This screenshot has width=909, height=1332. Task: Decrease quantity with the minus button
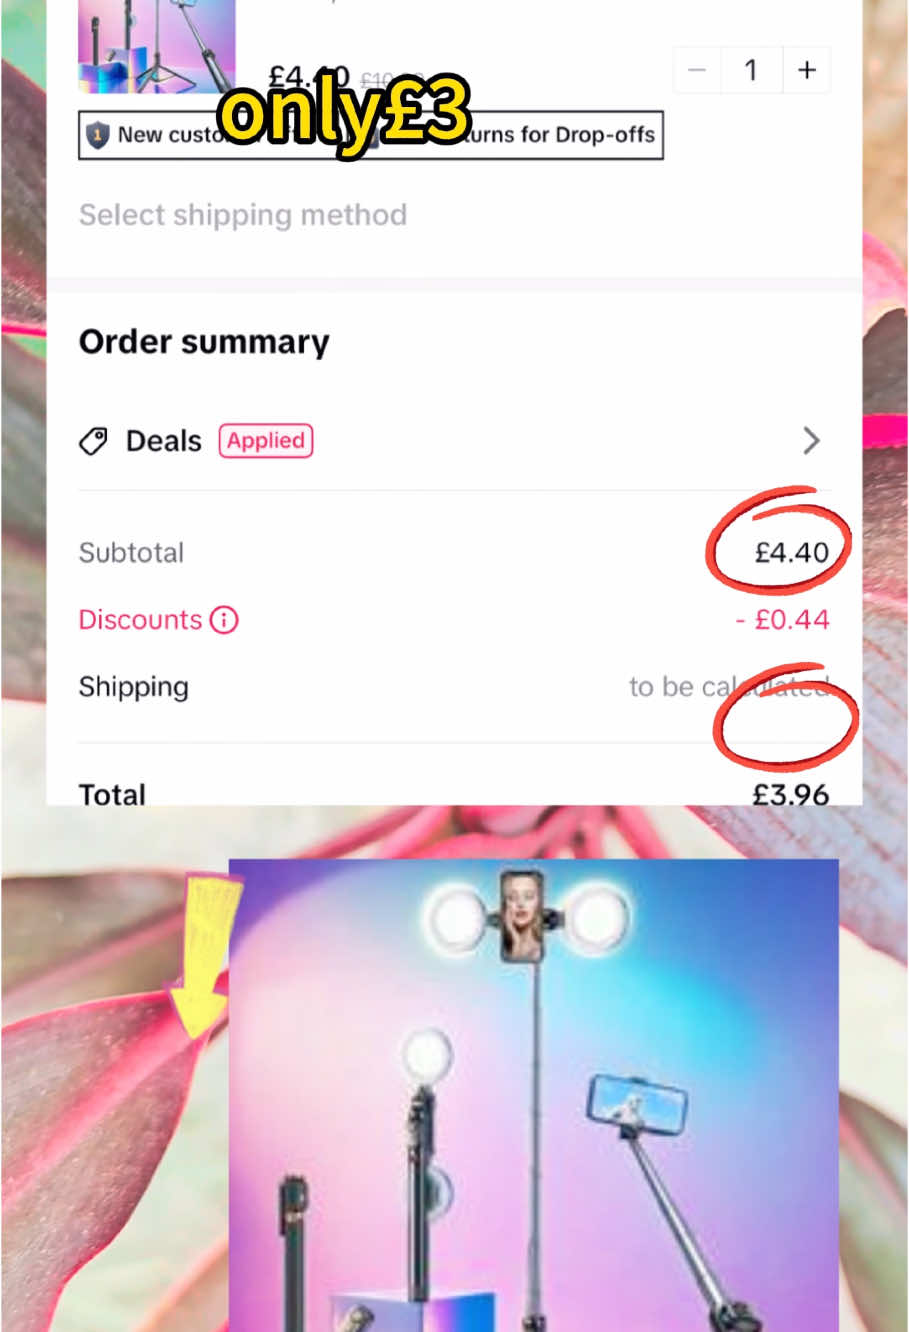coord(698,70)
